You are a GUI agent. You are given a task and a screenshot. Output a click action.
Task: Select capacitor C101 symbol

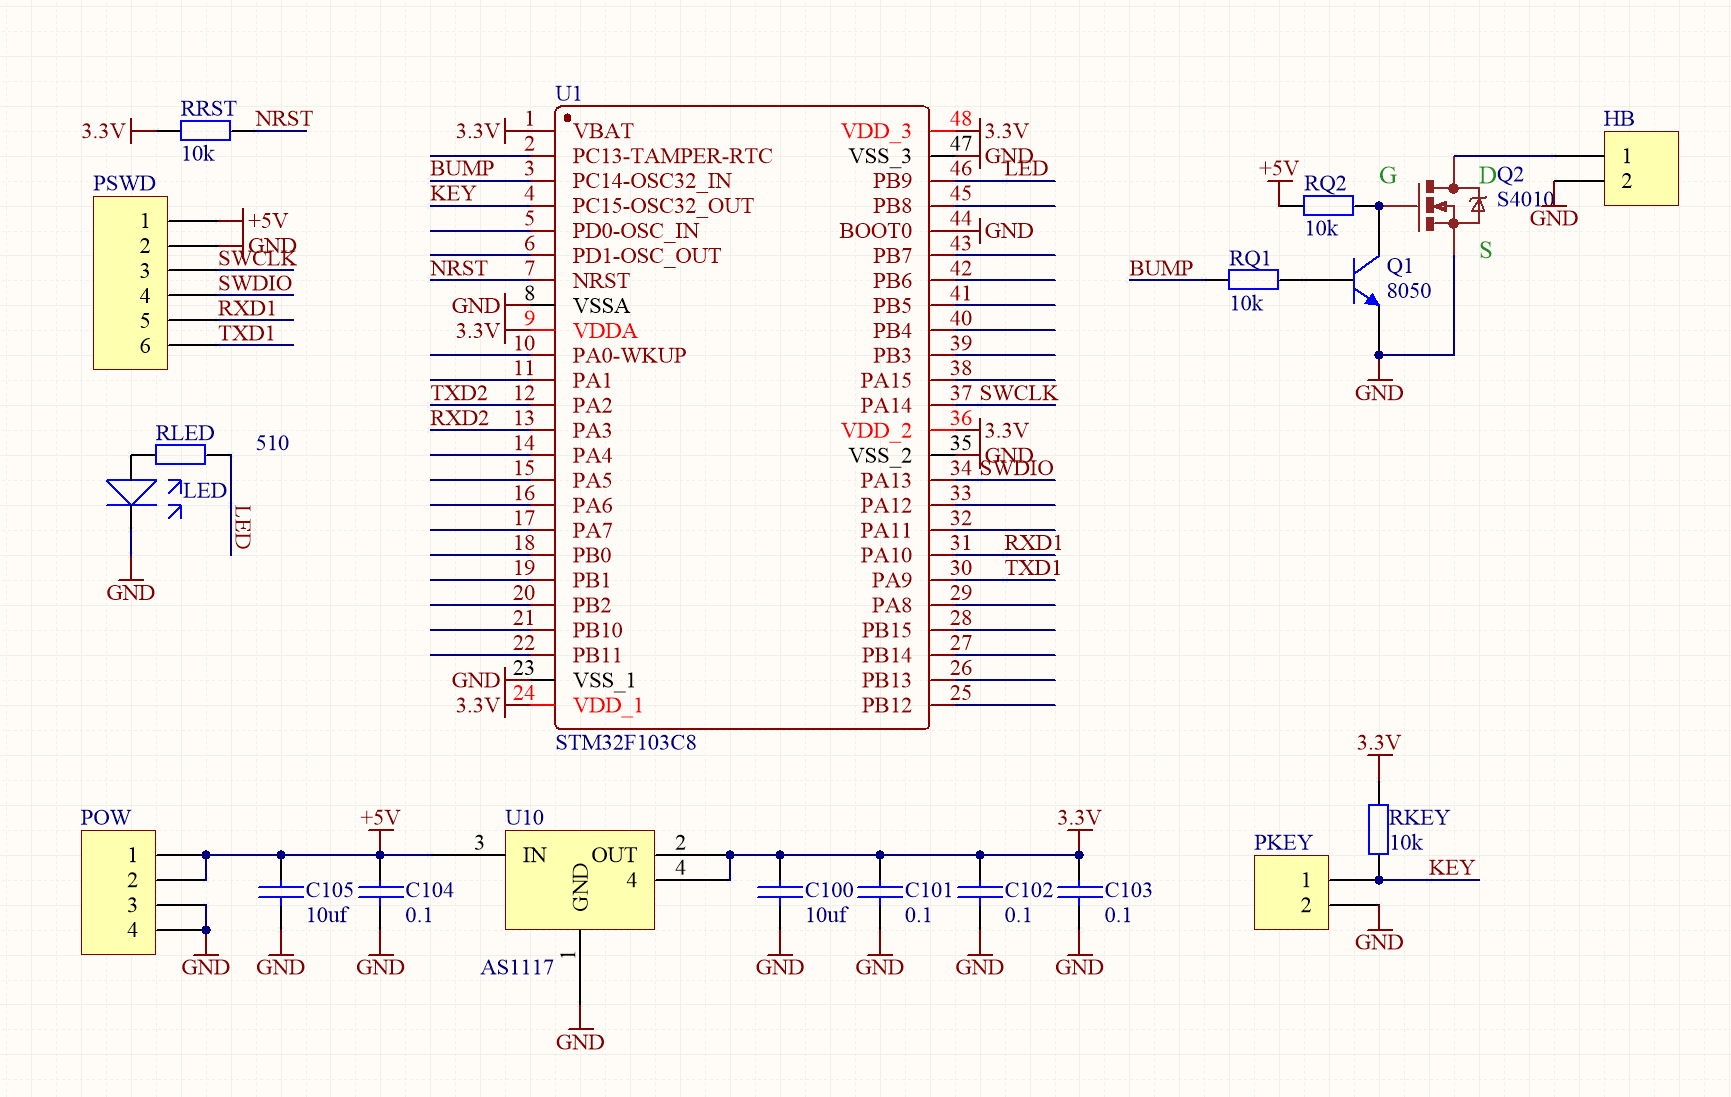(x=880, y=892)
